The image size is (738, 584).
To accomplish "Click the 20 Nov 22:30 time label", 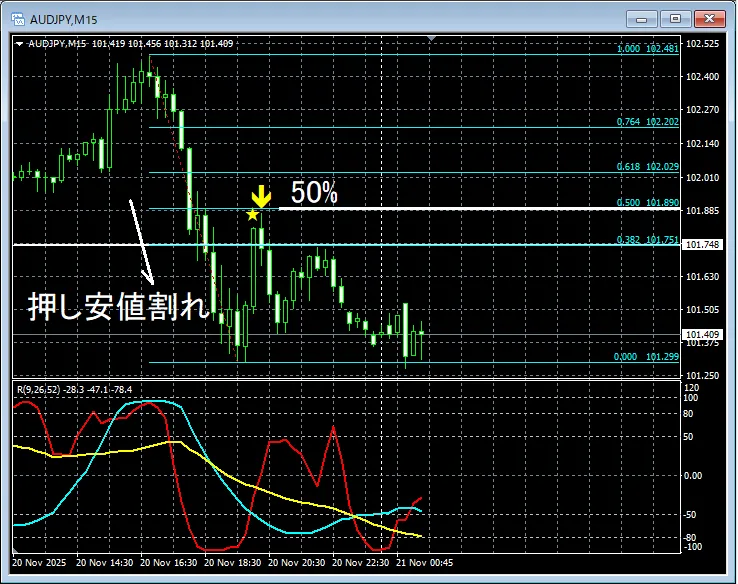I will (x=361, y=563).
